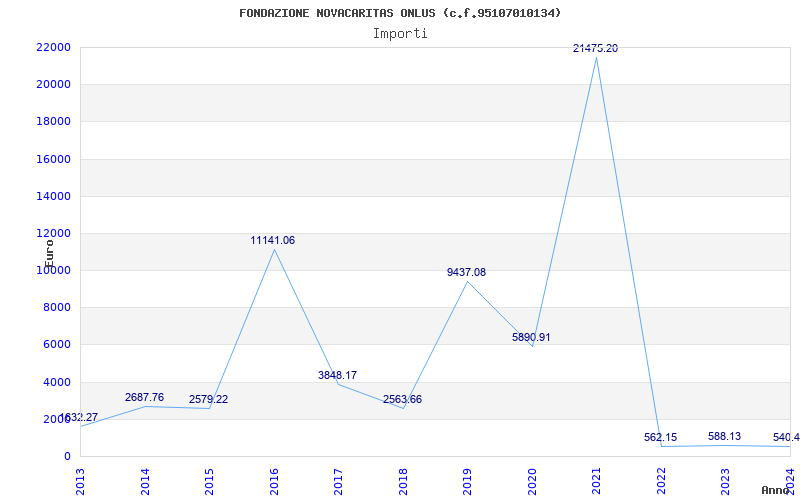Click the 14000 y-axis tick label
Image resolution: width=800 pixels, height=500 pixels.
(53, 196)
